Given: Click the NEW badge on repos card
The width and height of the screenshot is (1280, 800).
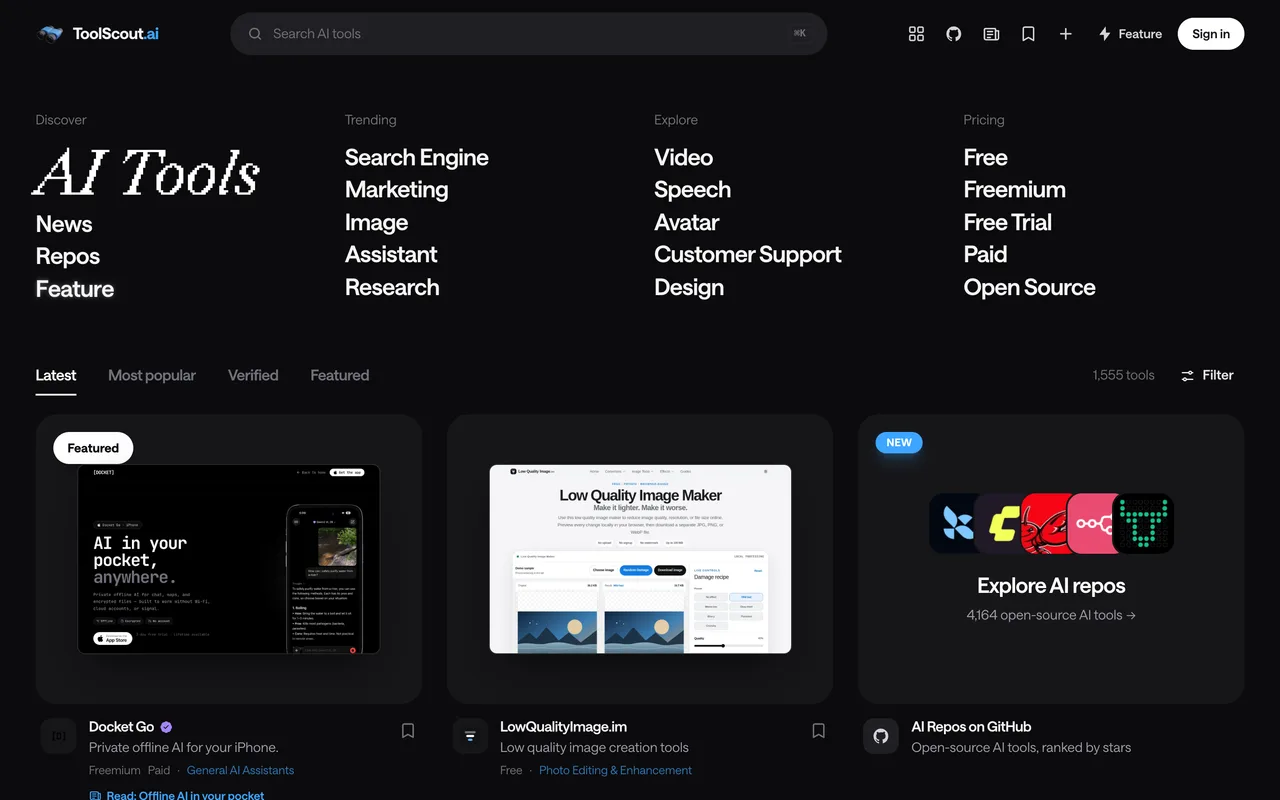Looking at the screenshot, I should (x=899, y=442).
